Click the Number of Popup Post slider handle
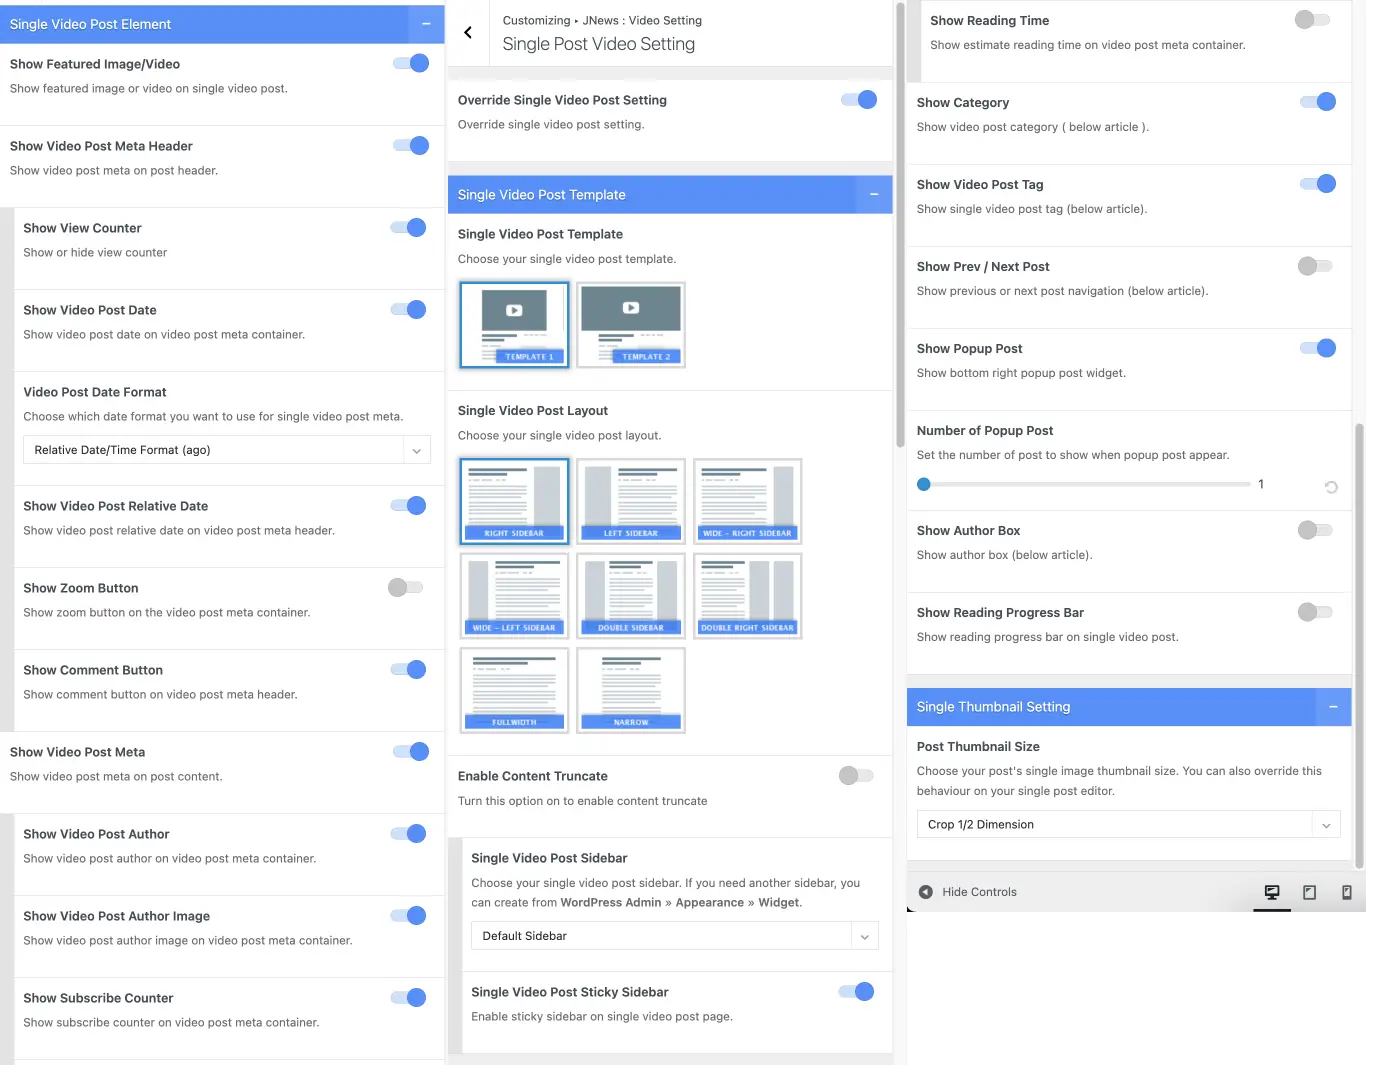1393x1065 pixels. 924,484
